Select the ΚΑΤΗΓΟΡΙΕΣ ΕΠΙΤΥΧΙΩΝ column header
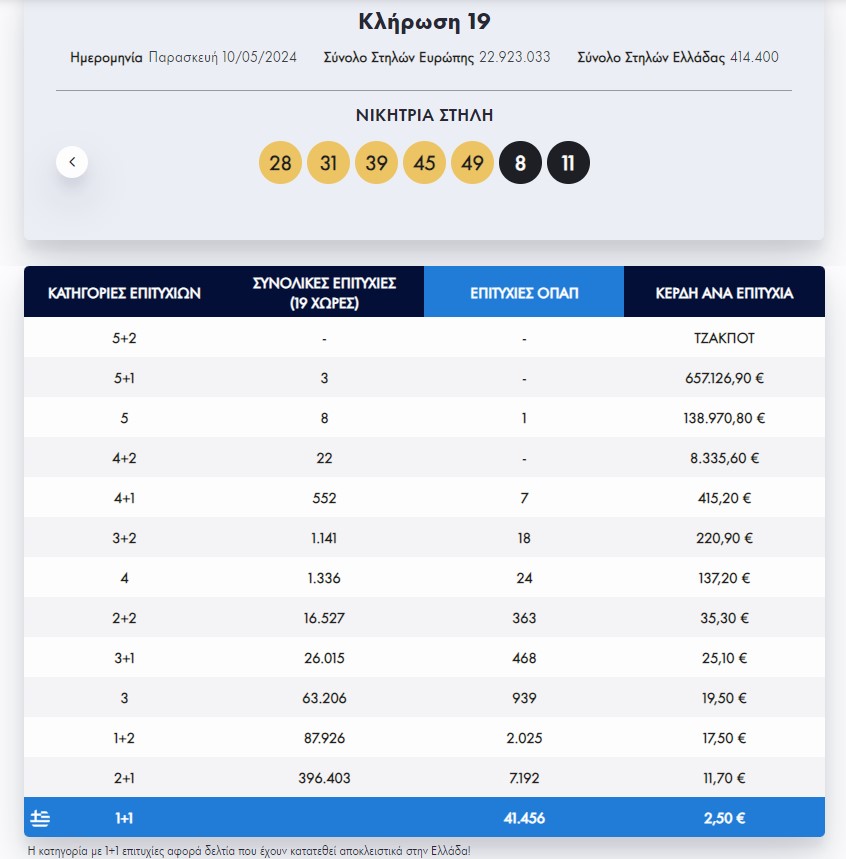Image resolution: width=846 pixels, height=859 pixels. point(124,293)
